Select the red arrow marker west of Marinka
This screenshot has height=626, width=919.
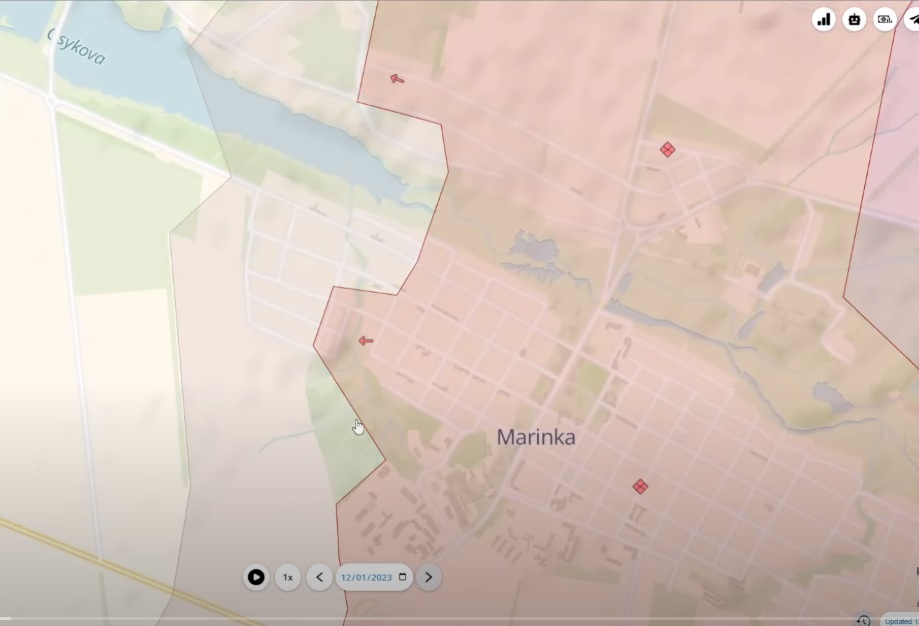tap(366, 341)
